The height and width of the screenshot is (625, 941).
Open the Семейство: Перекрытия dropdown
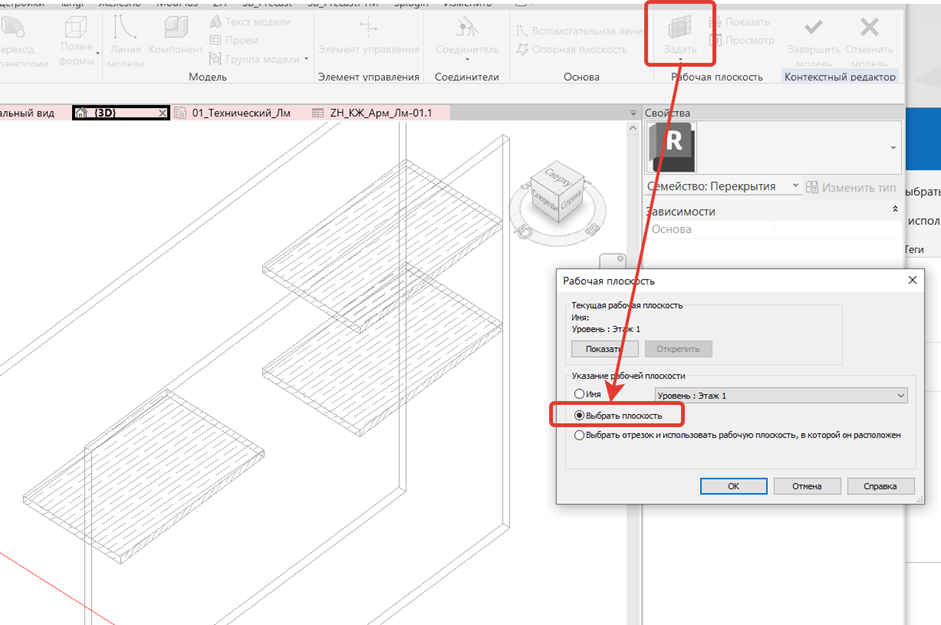(723, 186)
